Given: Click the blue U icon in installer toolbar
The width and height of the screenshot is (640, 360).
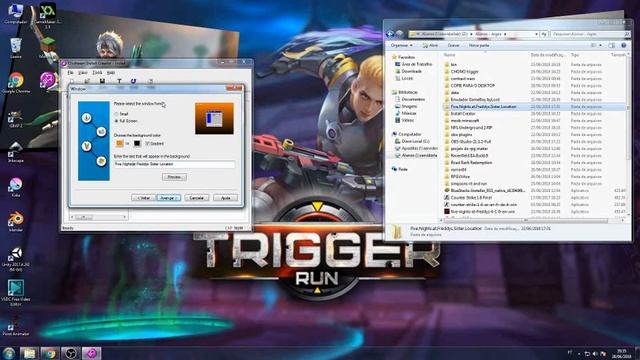Looking at the screenshot, I should 133,81.
